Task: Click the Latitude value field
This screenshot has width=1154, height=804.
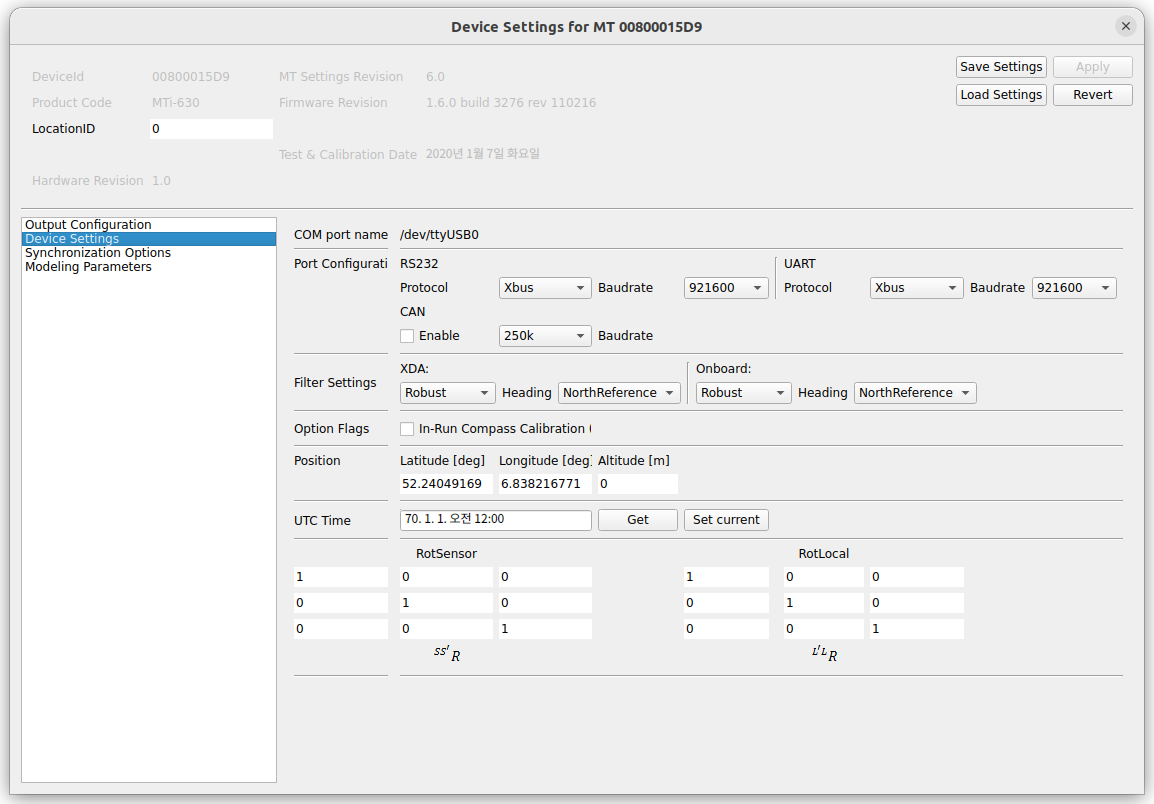Action: point(446,484)
